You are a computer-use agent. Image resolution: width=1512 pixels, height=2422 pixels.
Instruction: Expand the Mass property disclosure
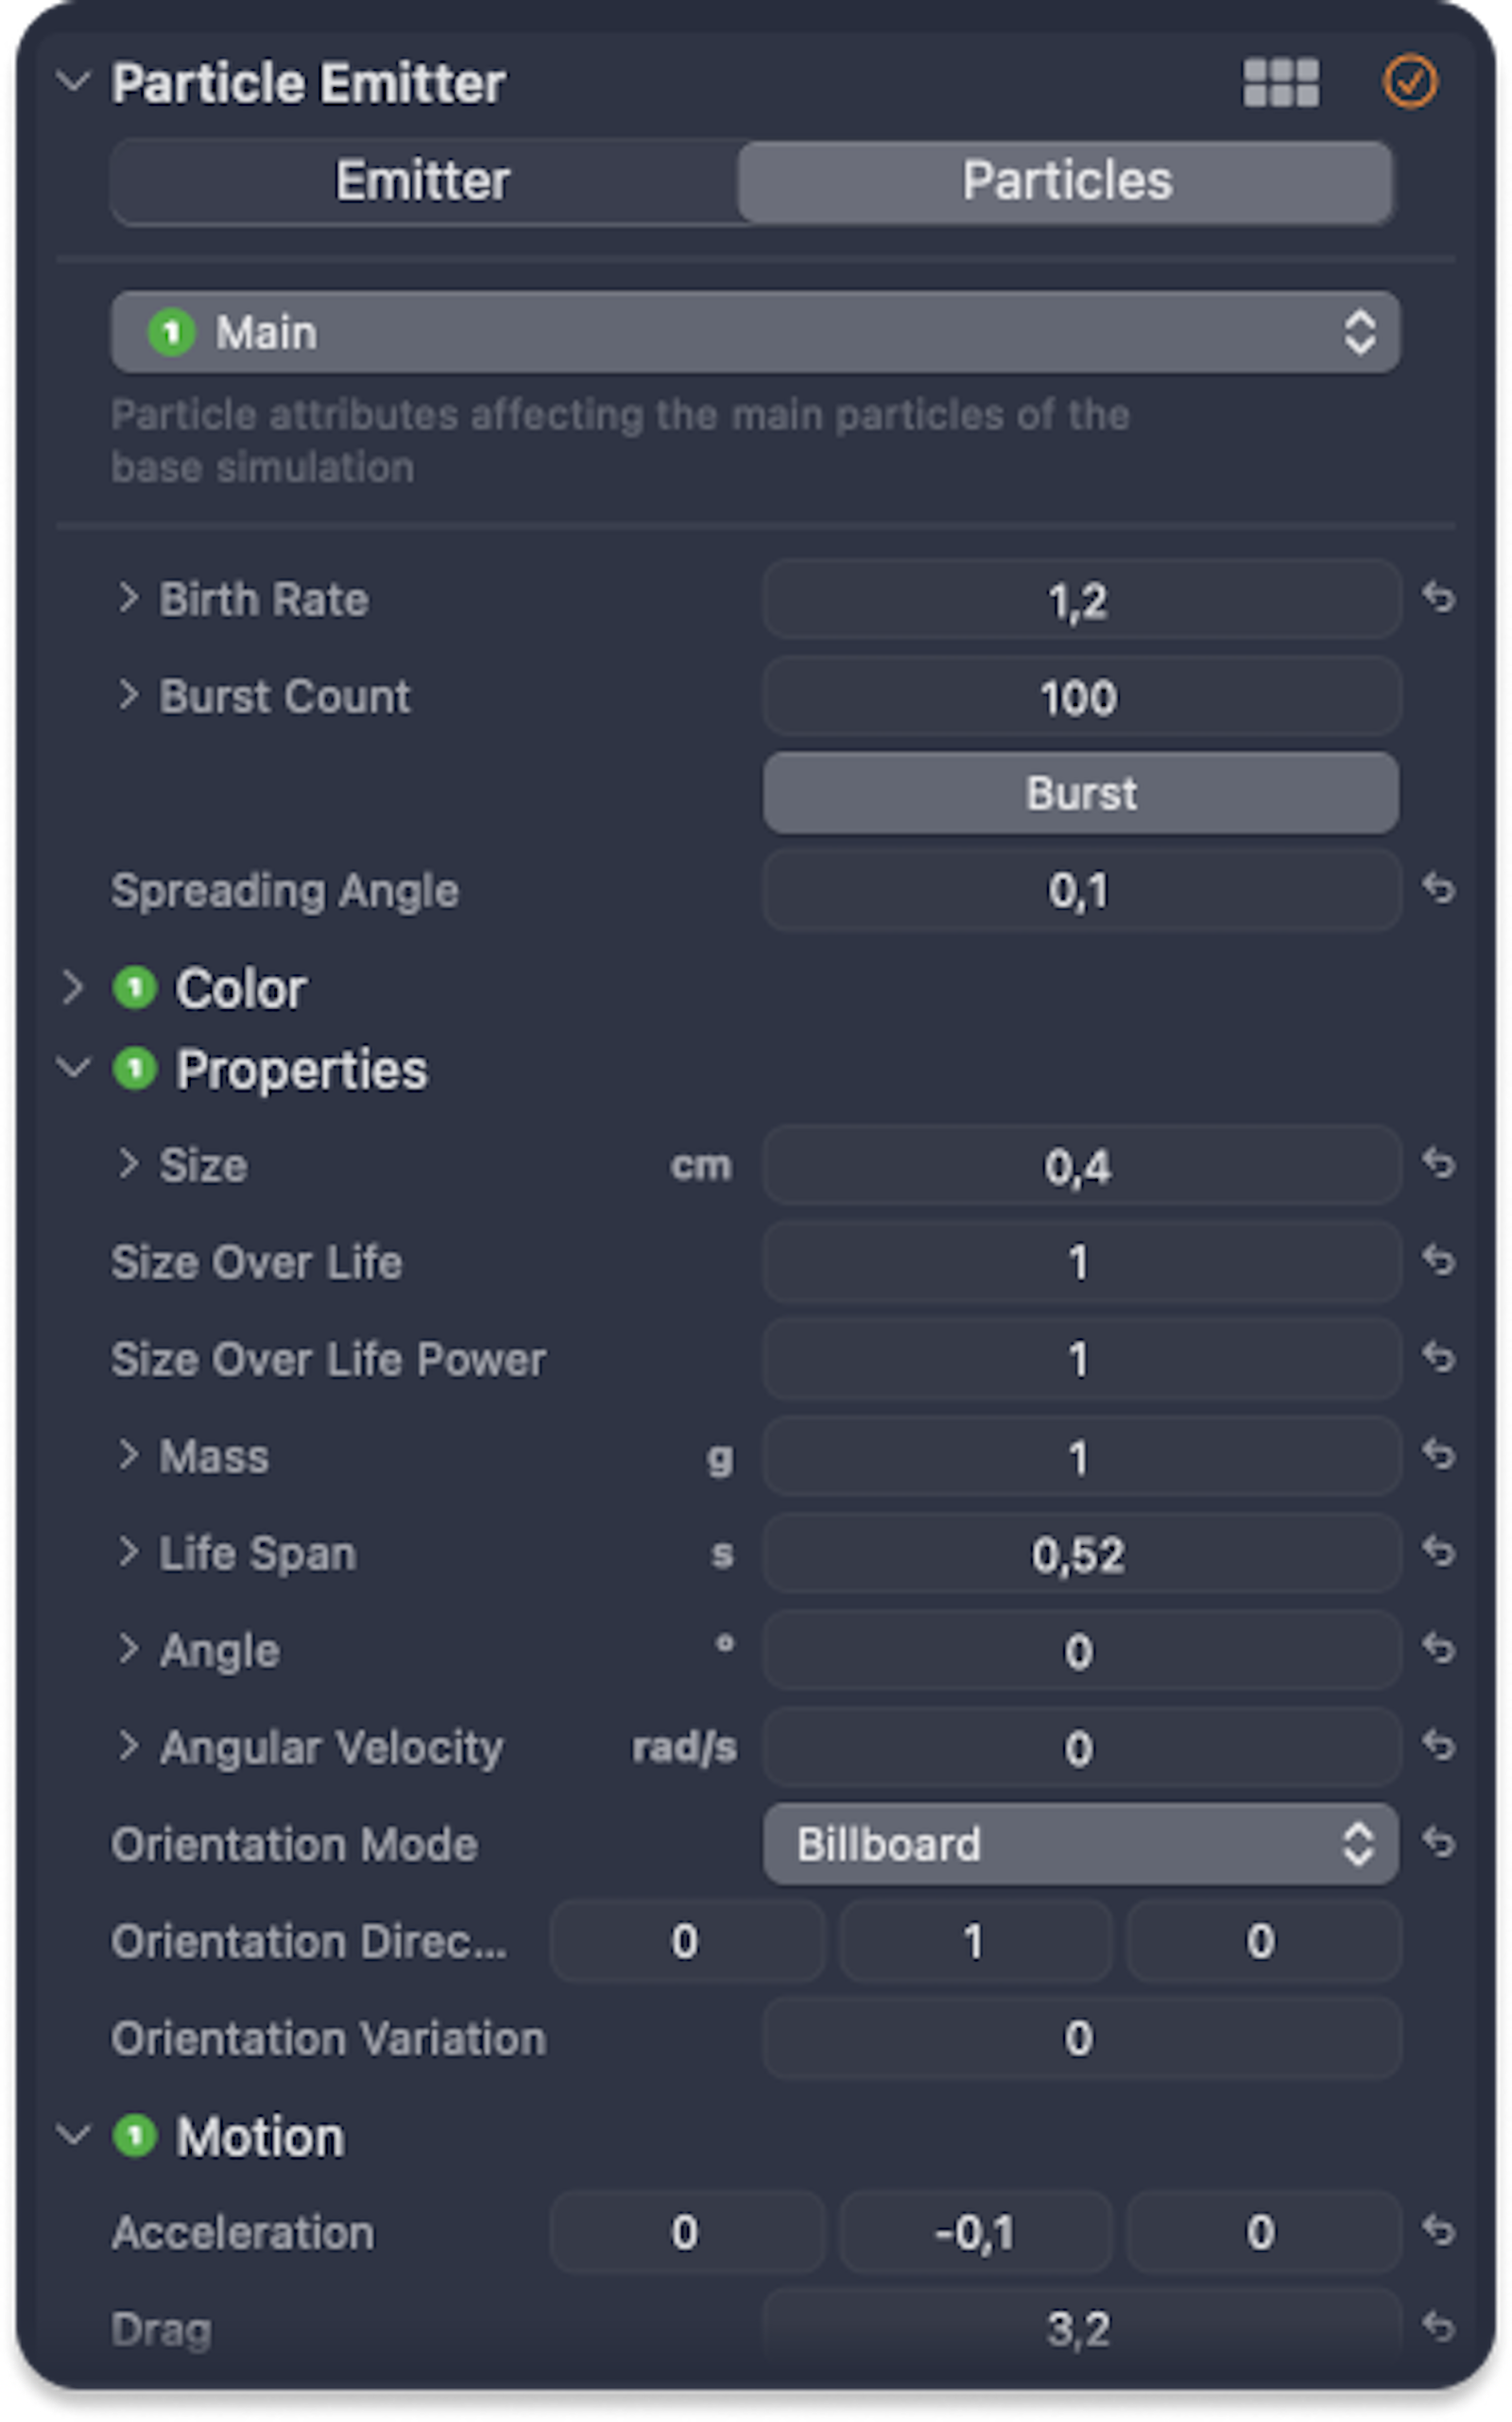click(130, 1456)
